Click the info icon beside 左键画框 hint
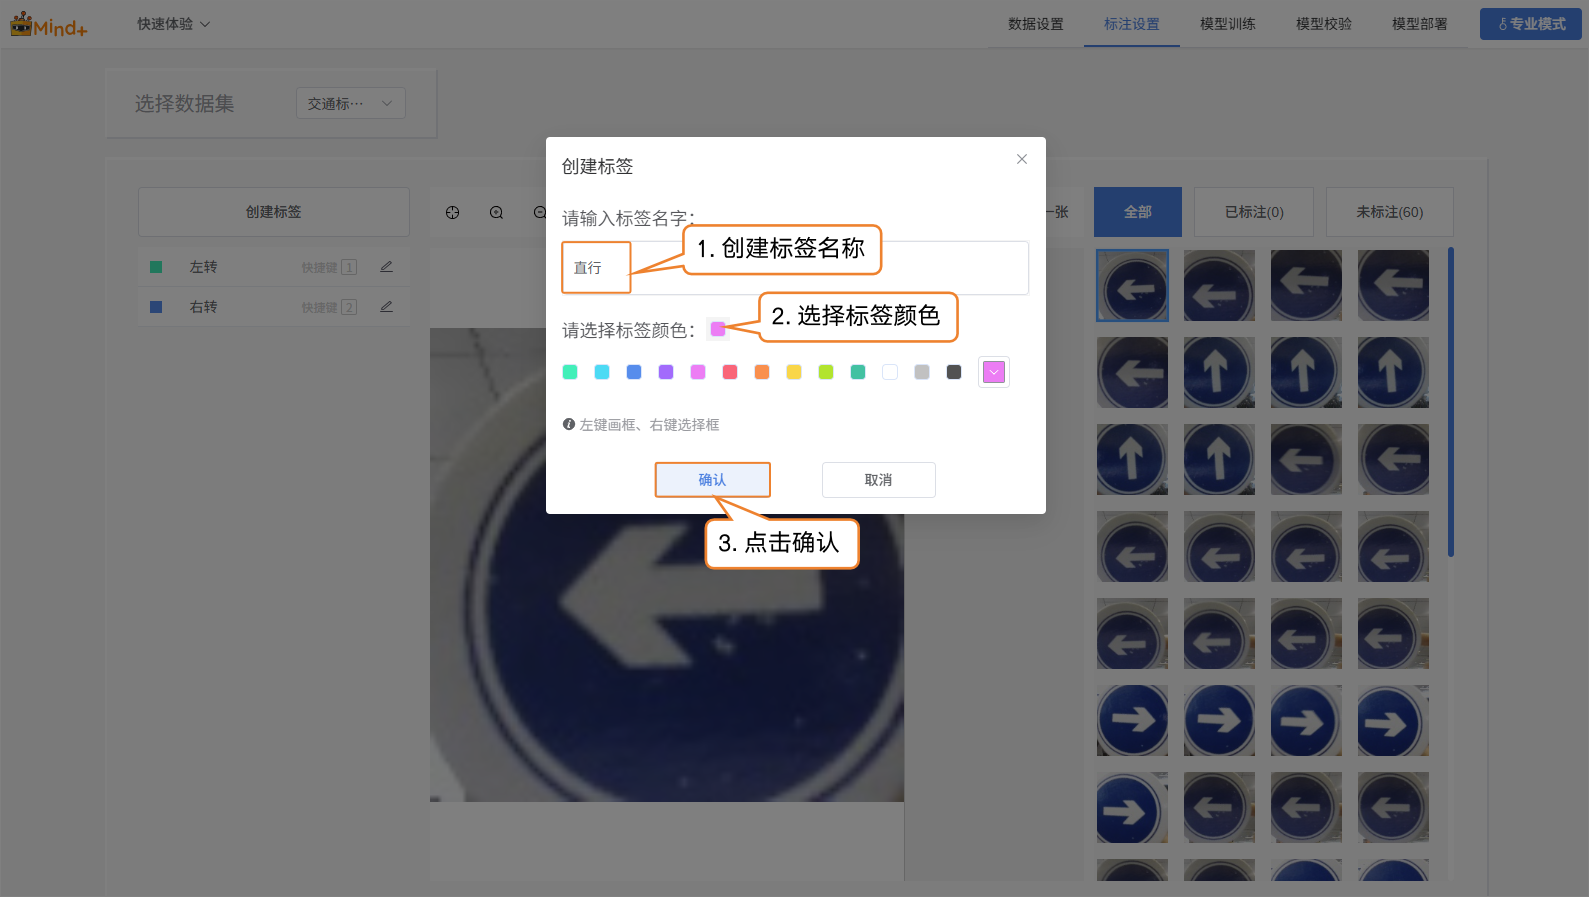 pos(569,424)
